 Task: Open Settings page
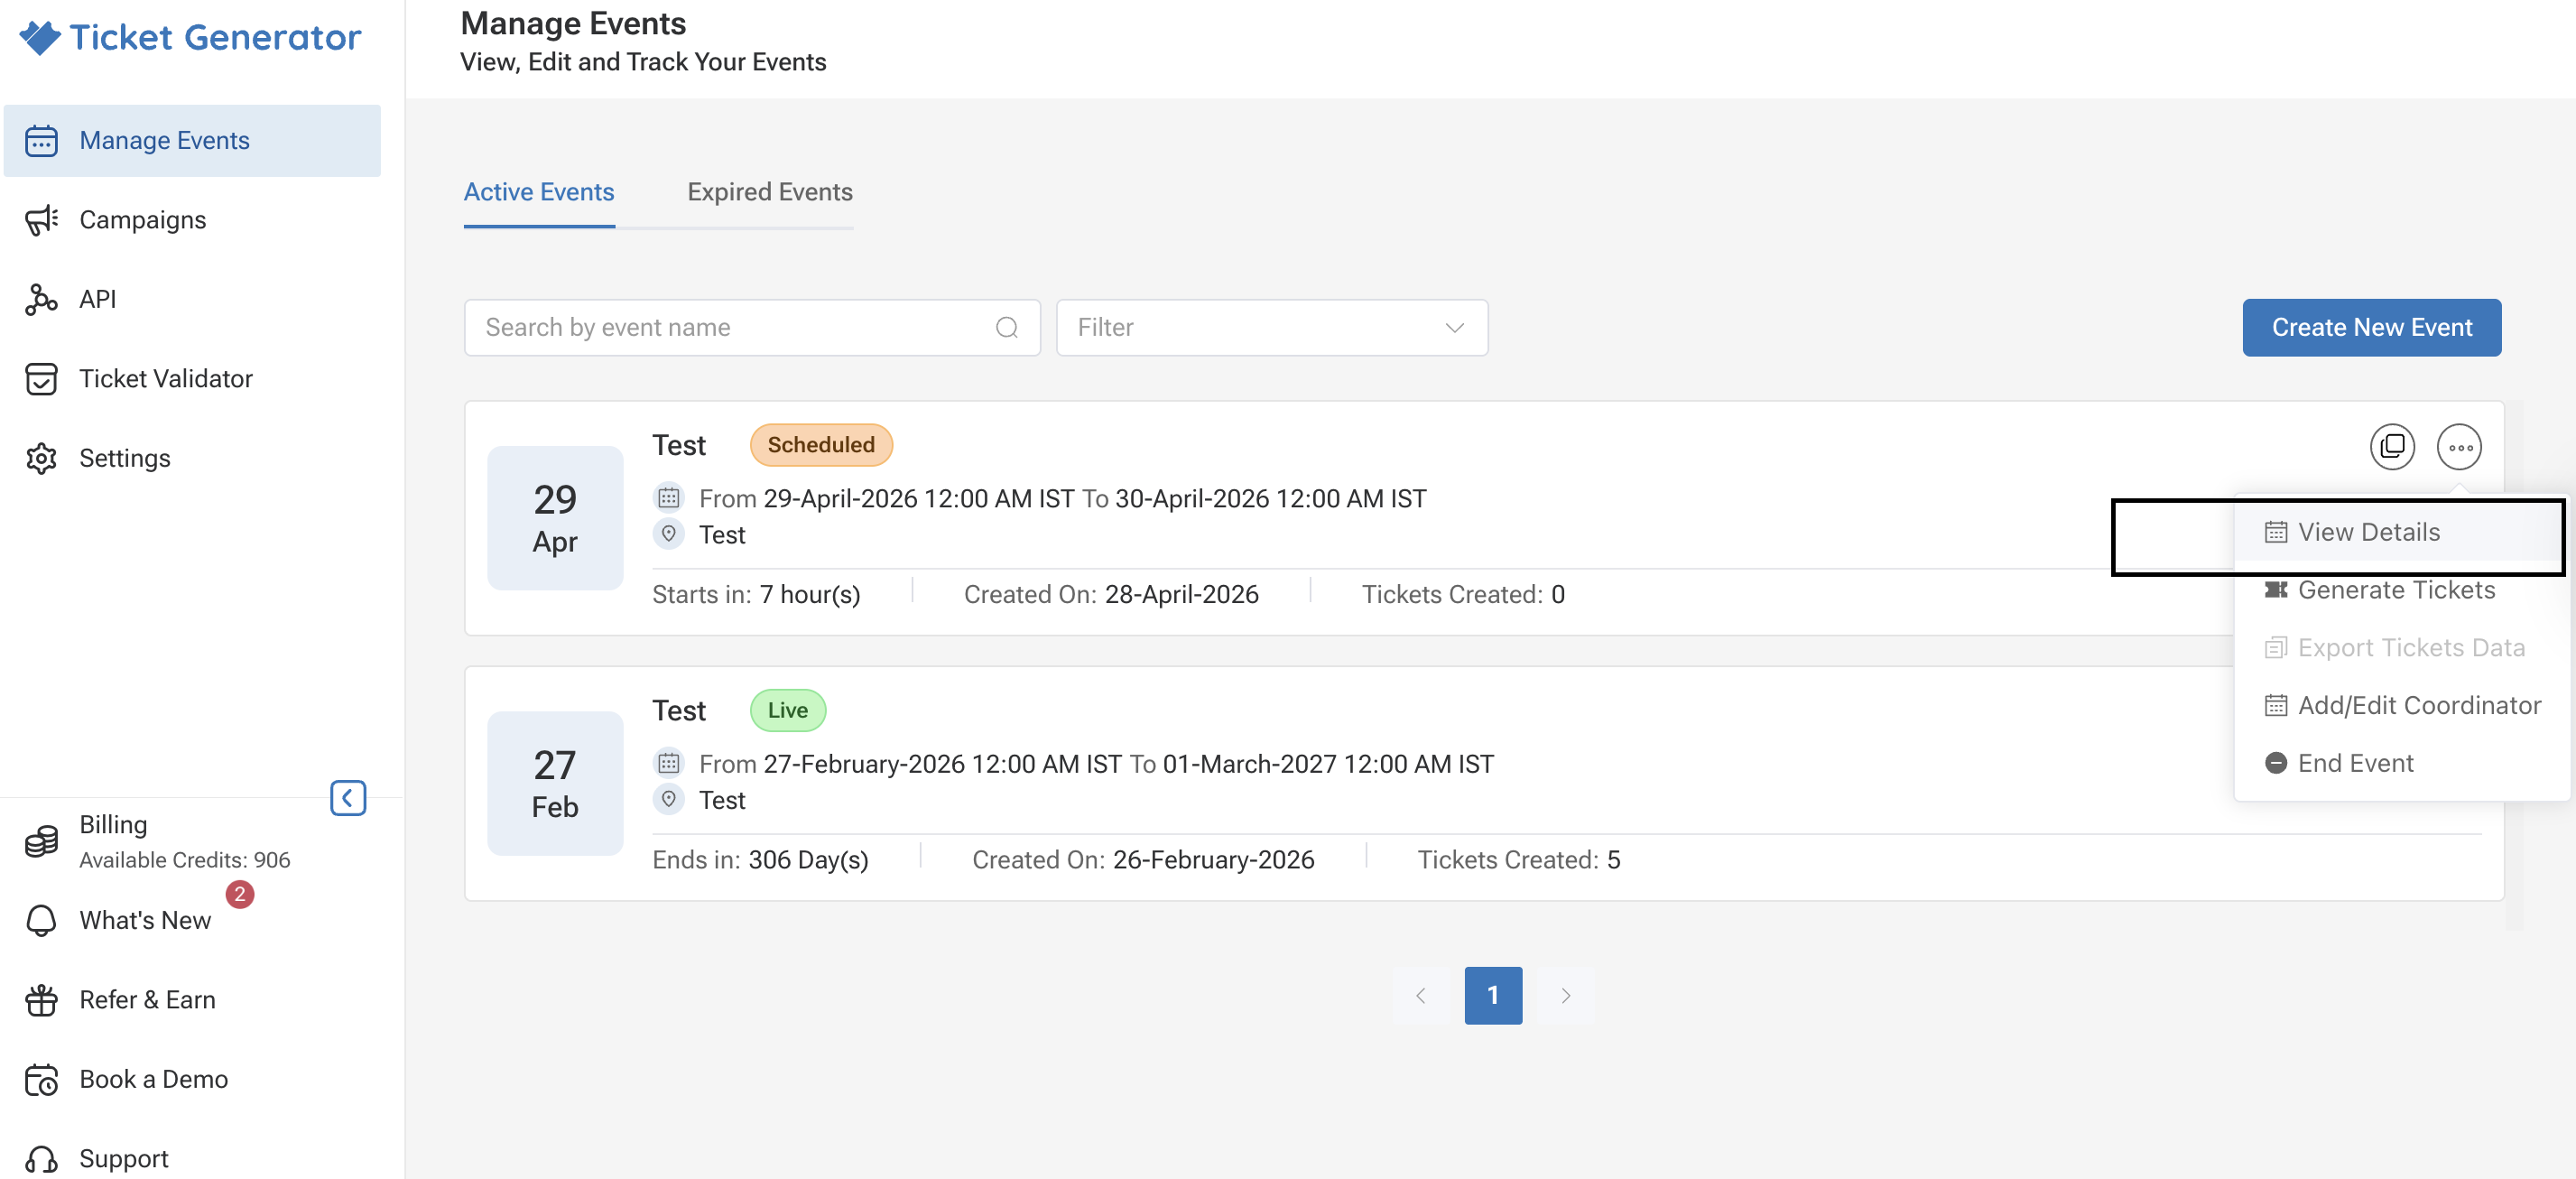(x=125, y=458)
